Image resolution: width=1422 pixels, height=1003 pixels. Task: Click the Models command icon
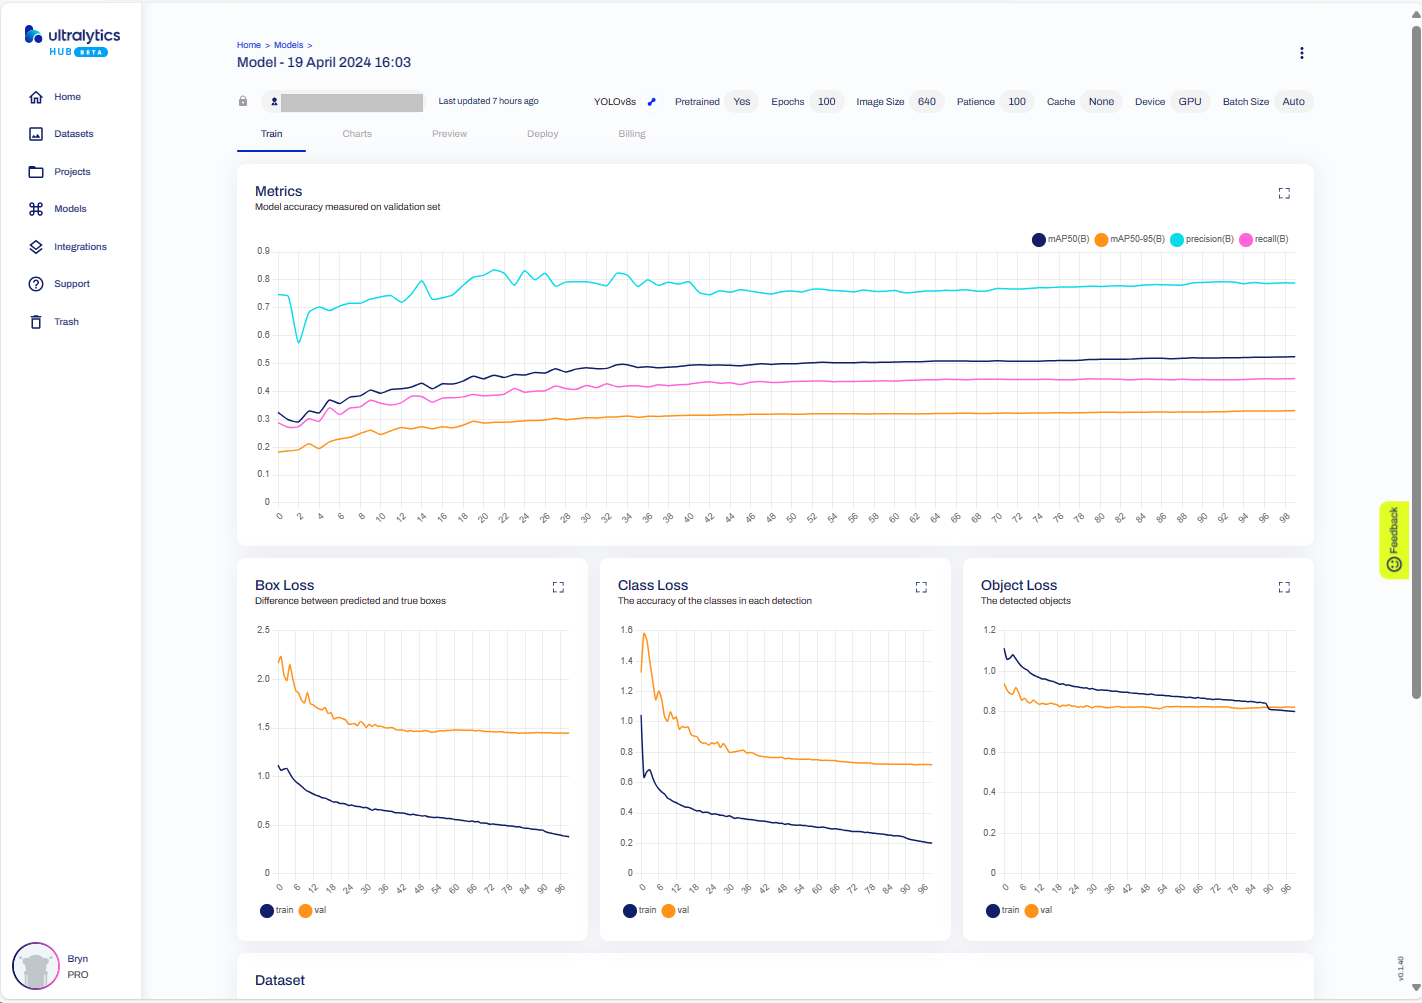click(x=36, y=209)
